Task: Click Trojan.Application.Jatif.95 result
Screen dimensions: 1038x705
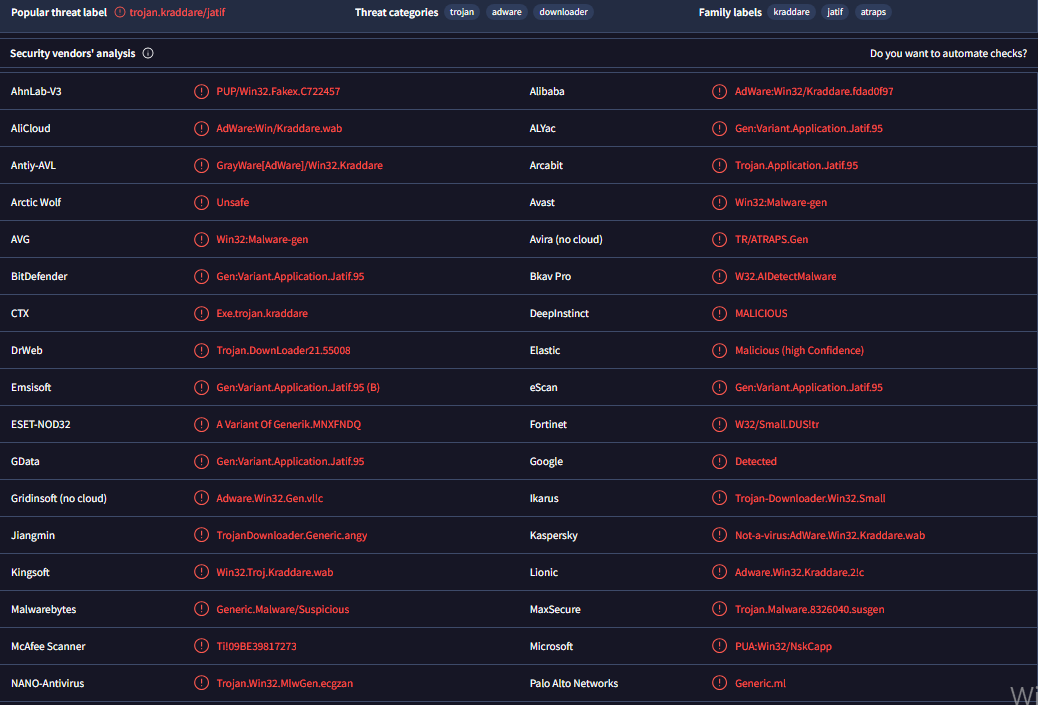Action: pyautogui.click(x=796, y=165)
